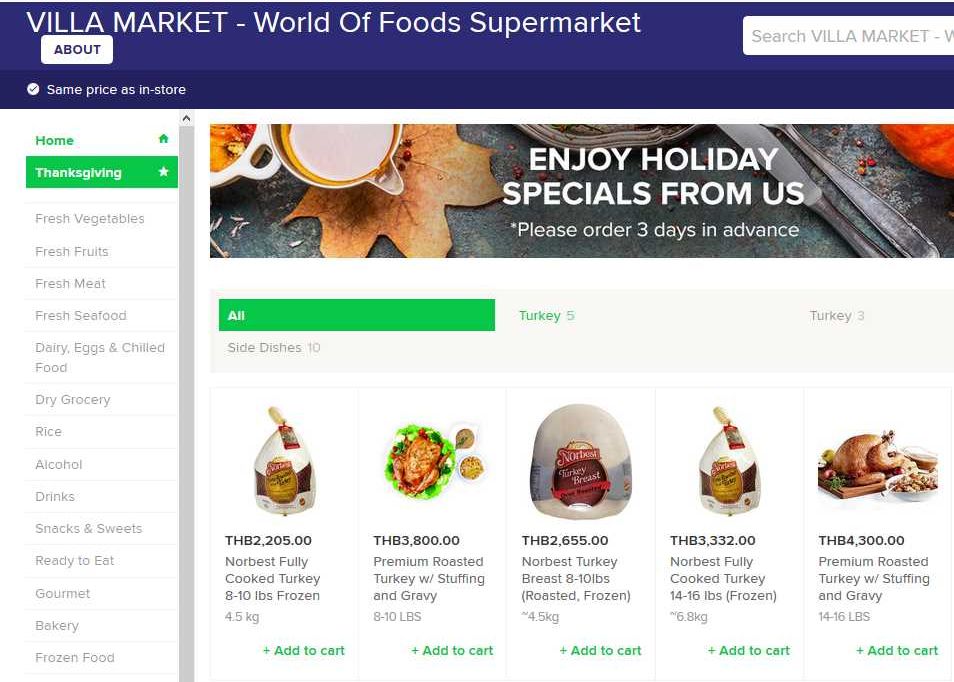The image size is (954, 682).
Task: Click the Enjoy Holiday Specials banner
Action: (581, 191)
